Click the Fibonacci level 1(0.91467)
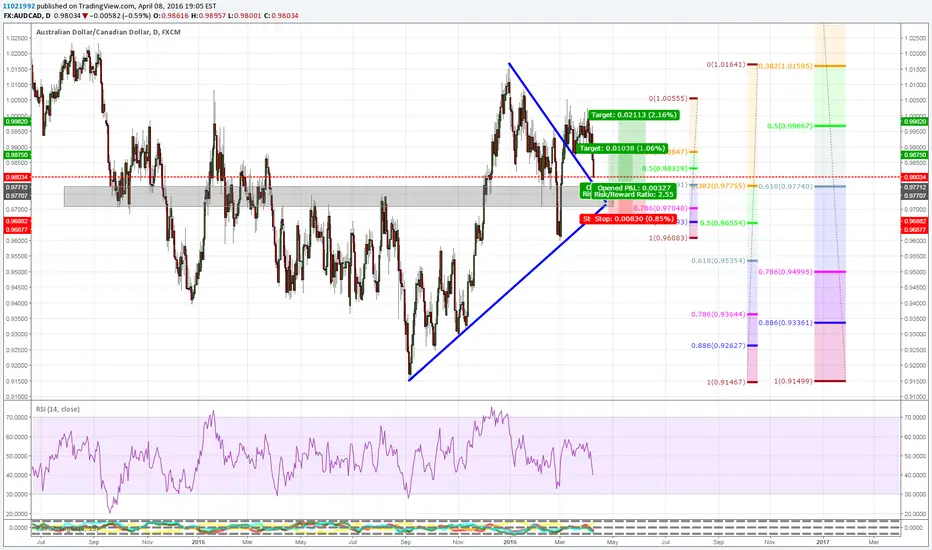The image size is (932, 550). pos(725,382)
